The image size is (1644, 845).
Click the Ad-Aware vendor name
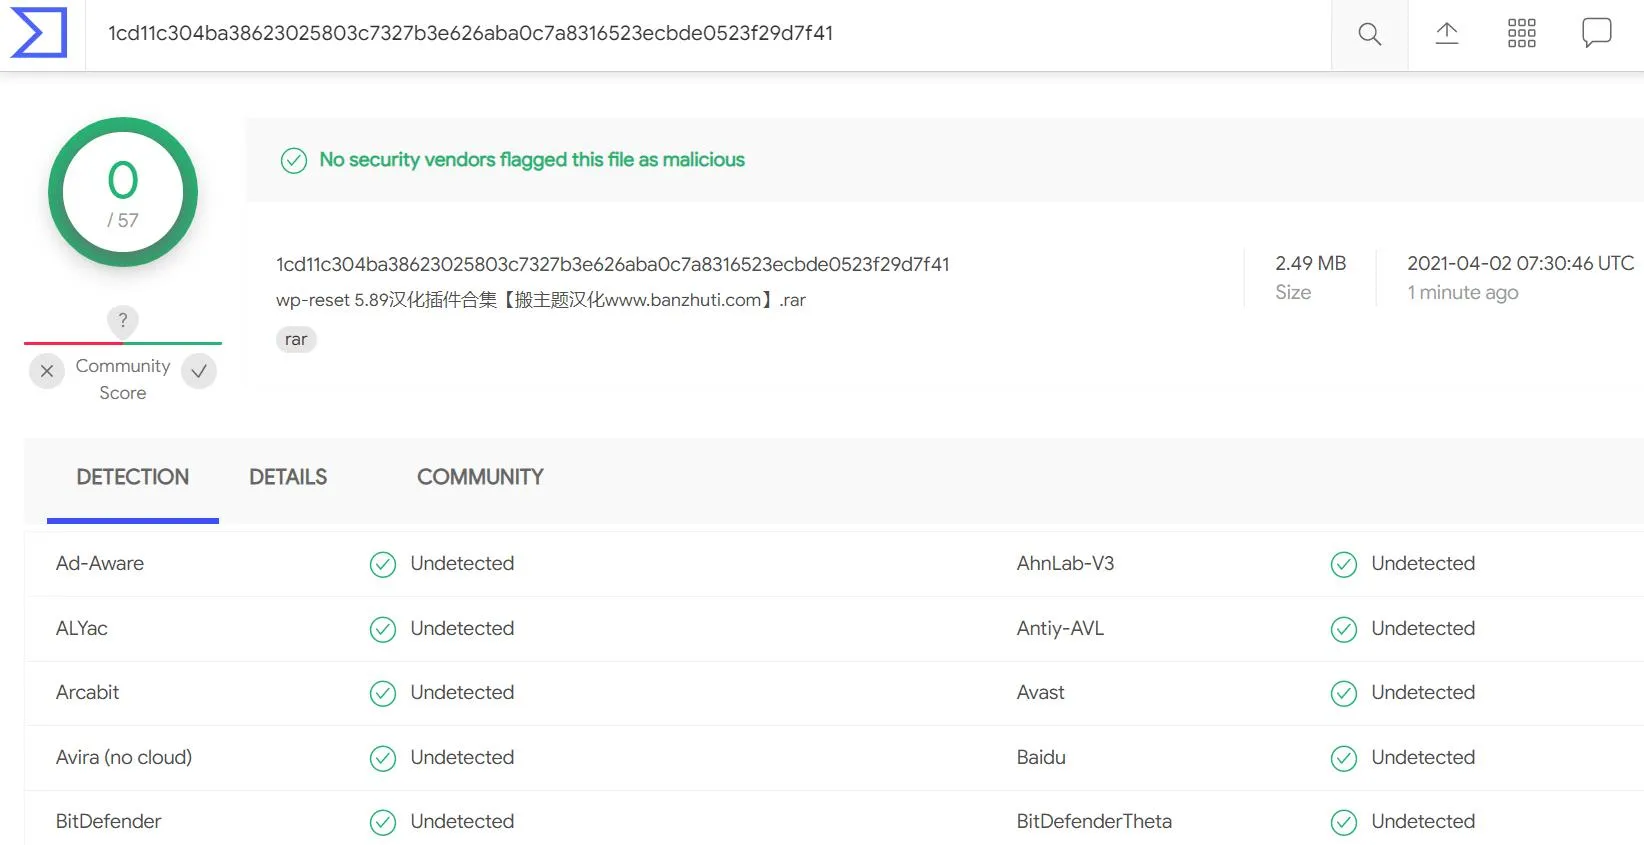[x=100, y=563]
